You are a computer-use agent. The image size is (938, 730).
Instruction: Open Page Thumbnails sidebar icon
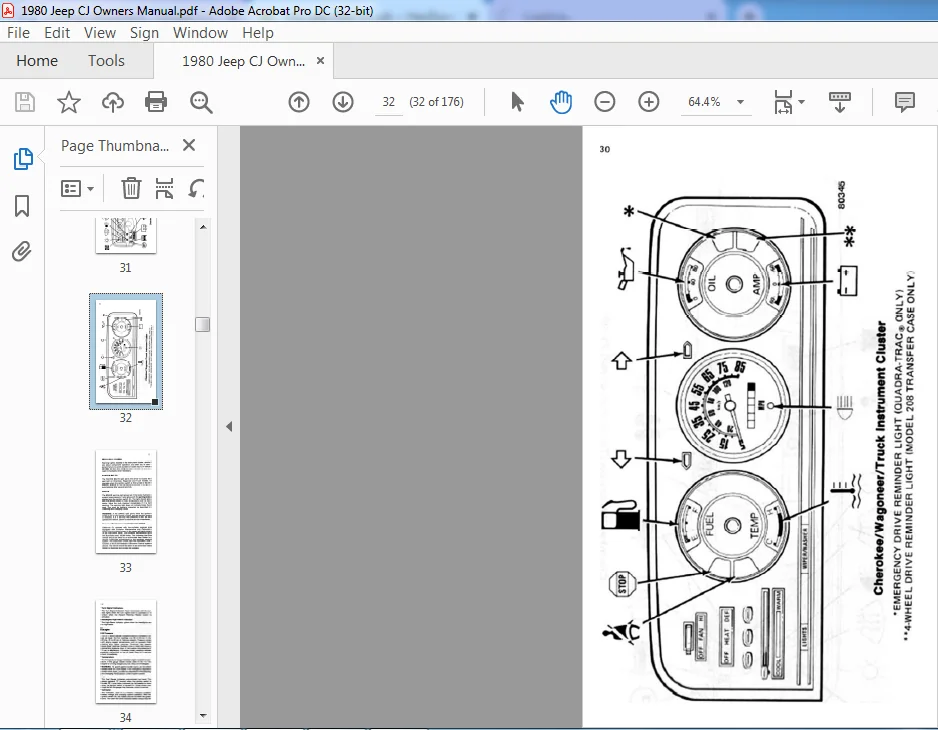[22, 159]
